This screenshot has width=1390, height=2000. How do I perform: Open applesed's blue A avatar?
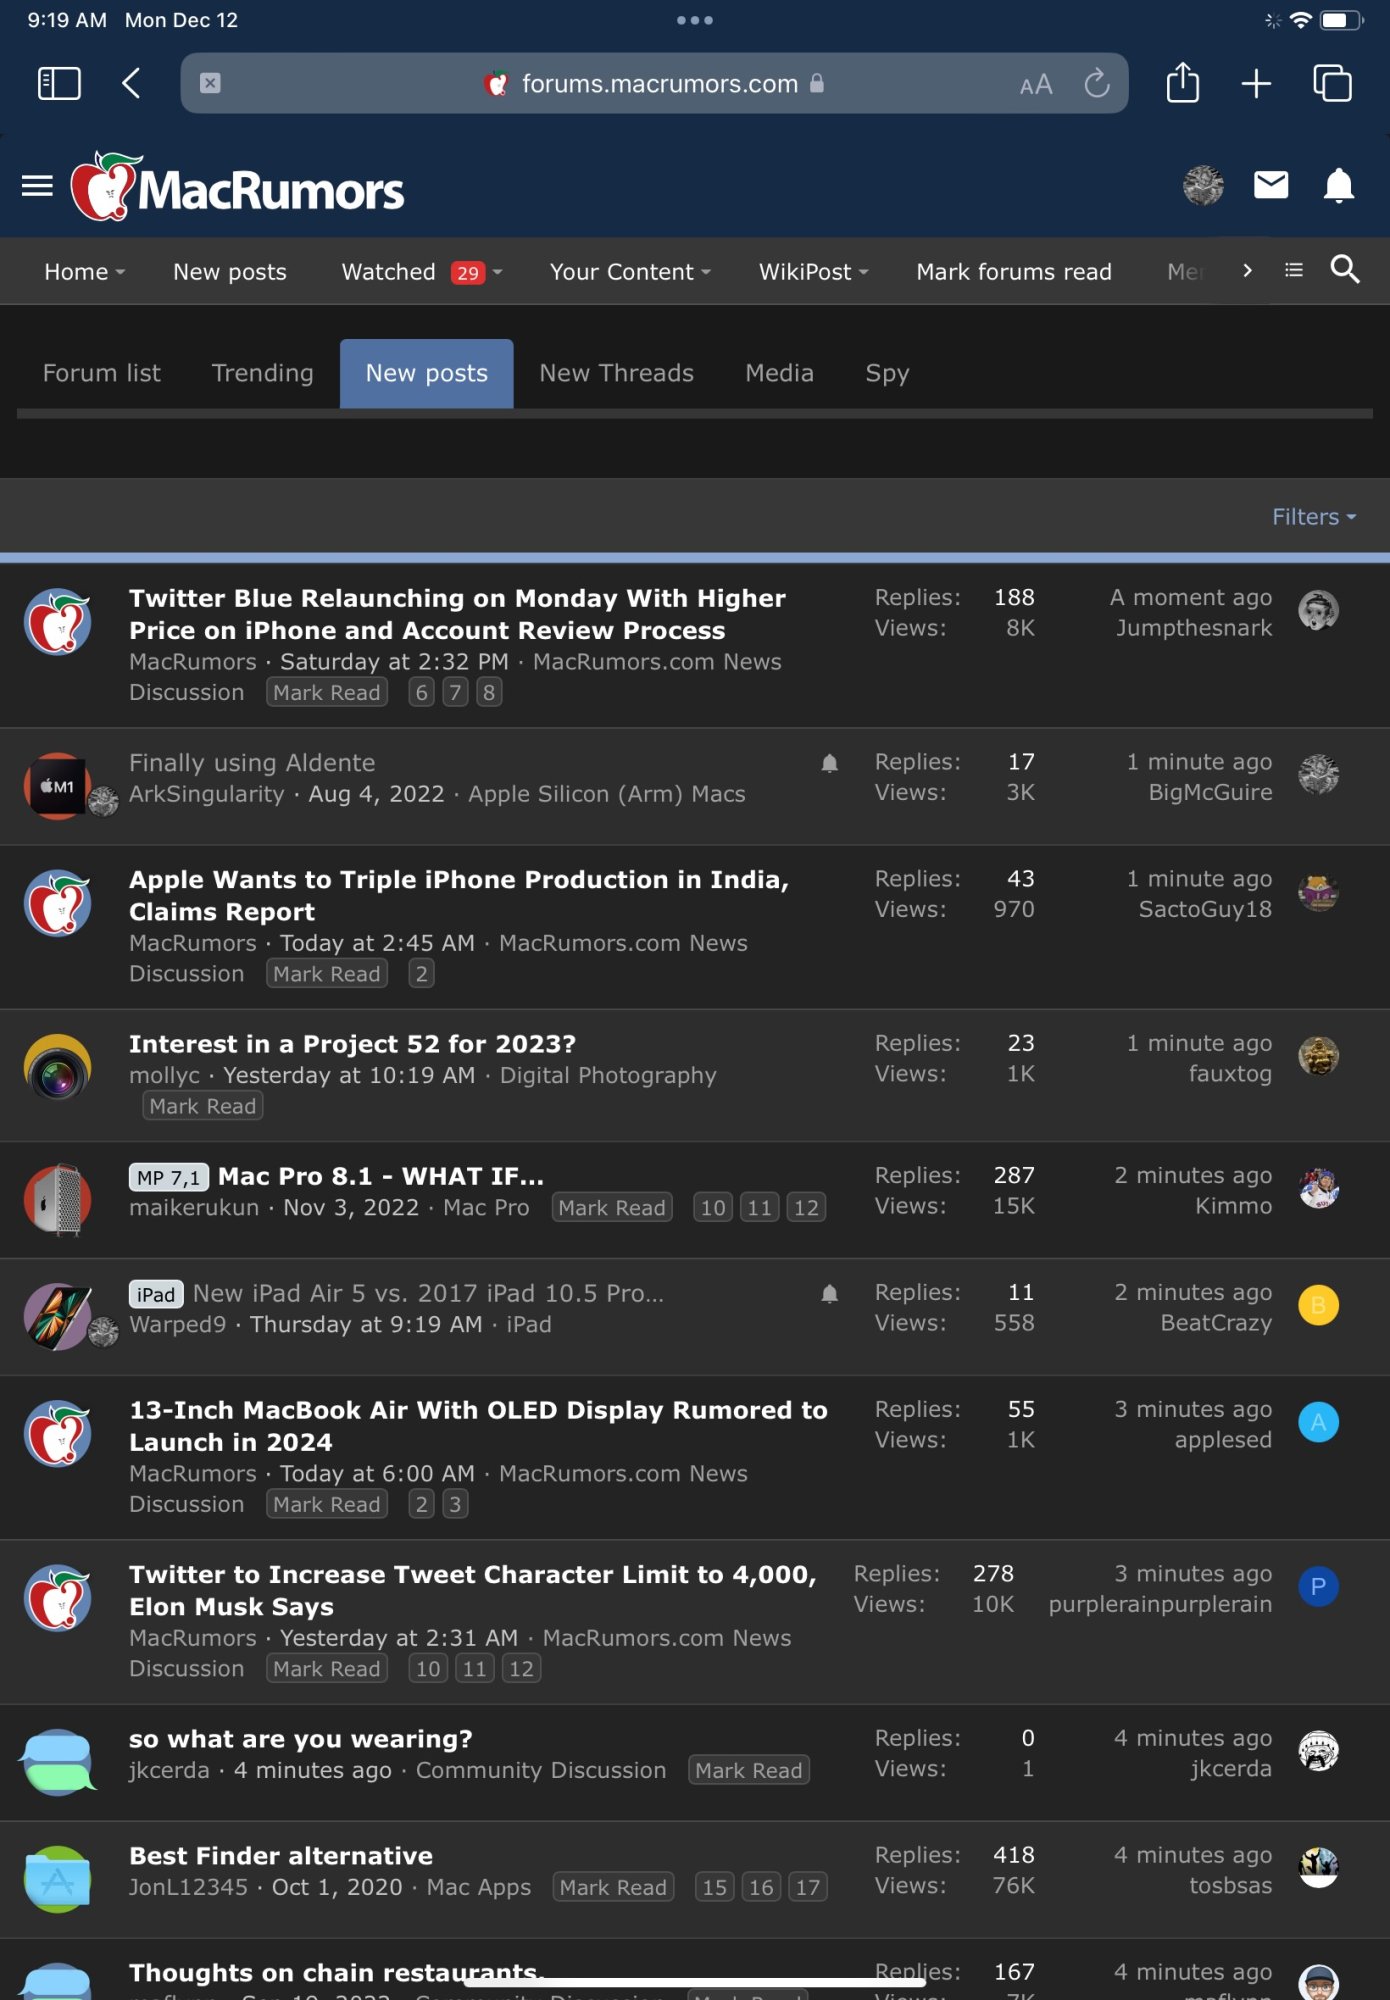[x=1318, y=1422]
